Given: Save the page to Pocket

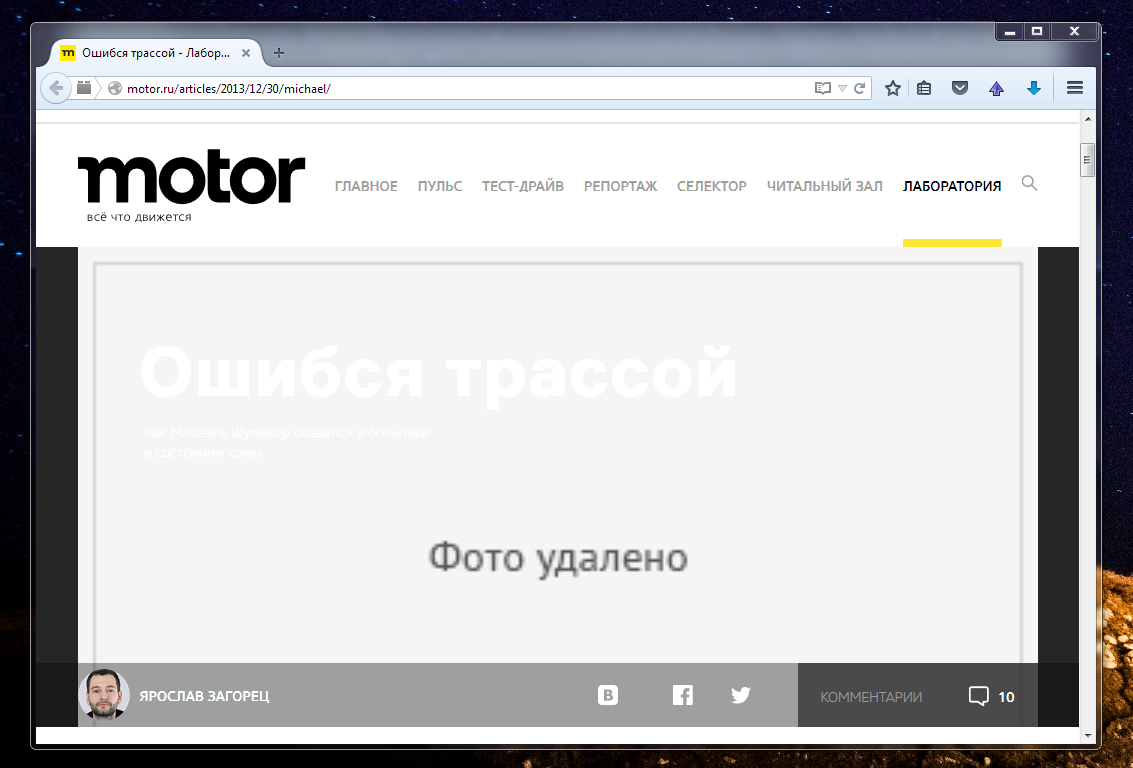Looking at the screenshot, I should 959,88.
